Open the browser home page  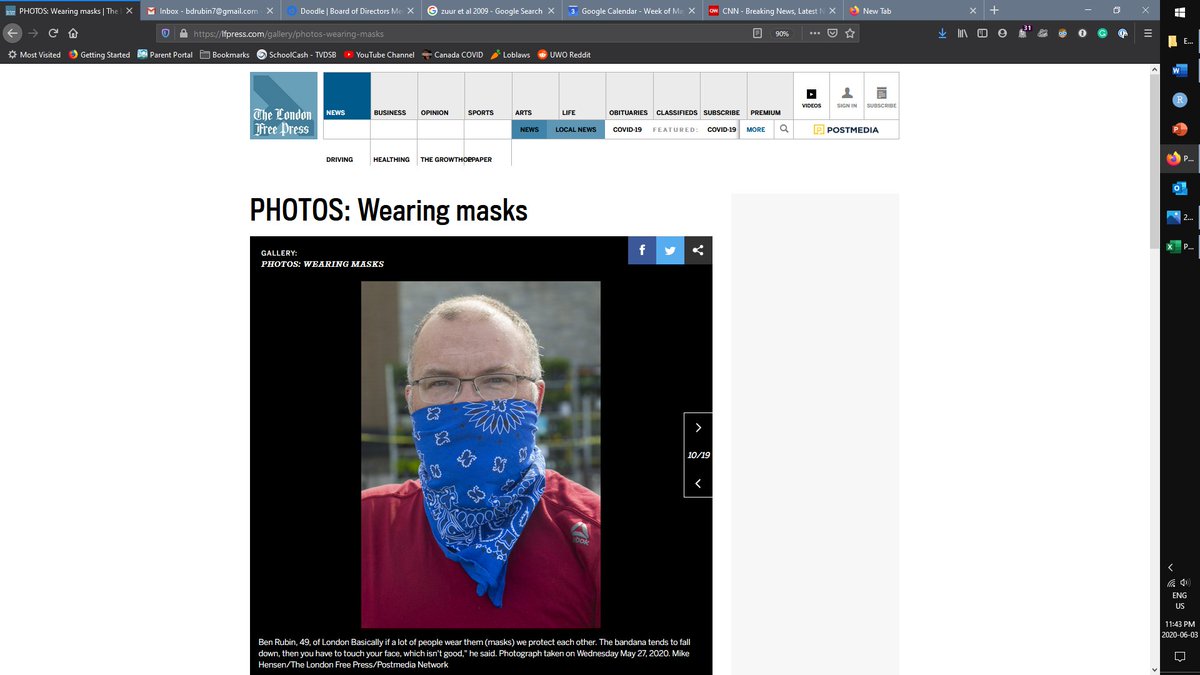73,32
